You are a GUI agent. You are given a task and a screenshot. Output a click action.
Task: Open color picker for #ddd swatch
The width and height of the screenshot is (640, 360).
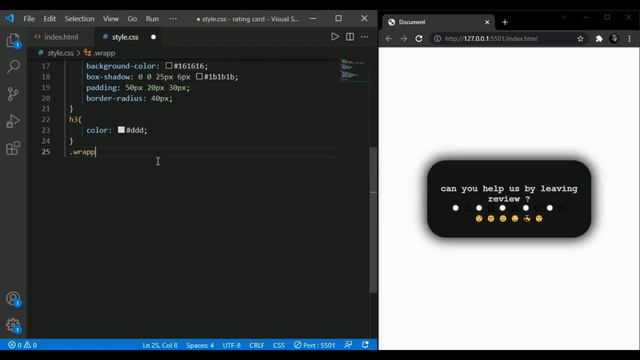(121, 130)
